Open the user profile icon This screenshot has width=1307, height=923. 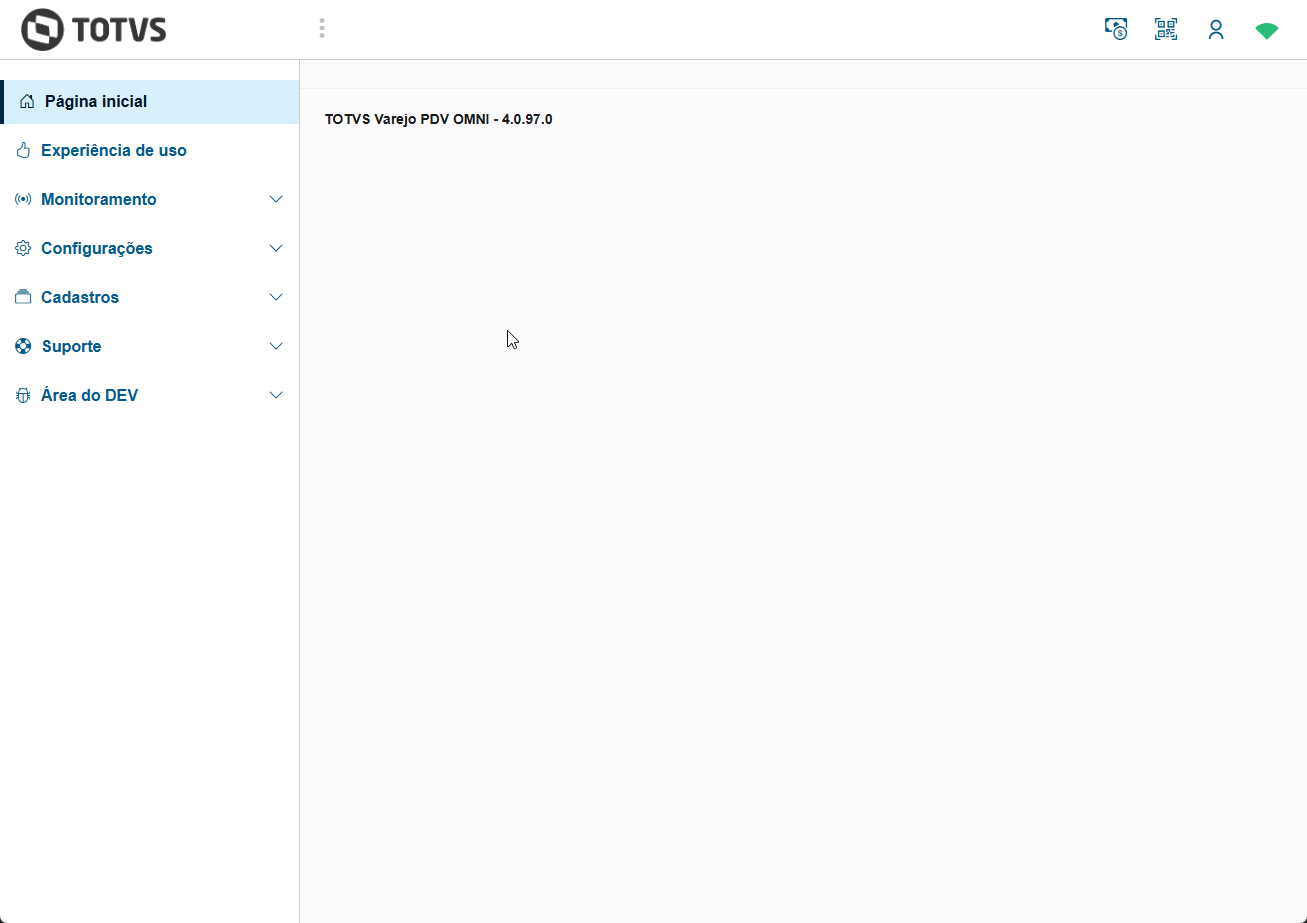[1216, 29]
